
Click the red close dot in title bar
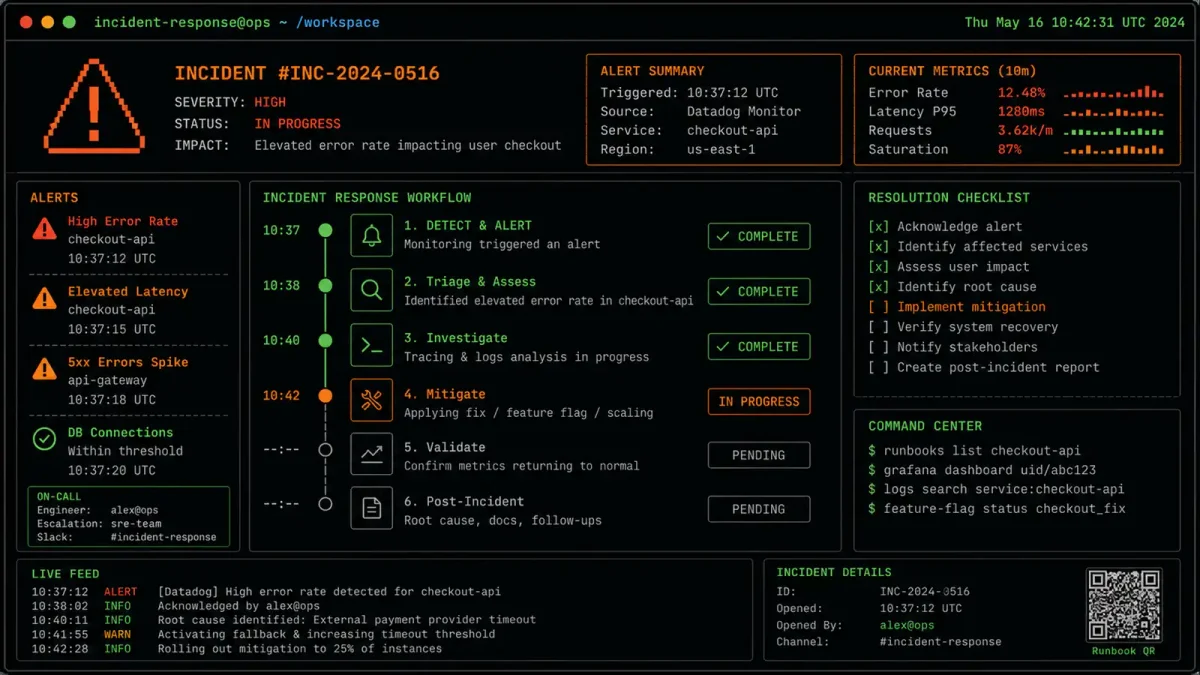[25, 22]
